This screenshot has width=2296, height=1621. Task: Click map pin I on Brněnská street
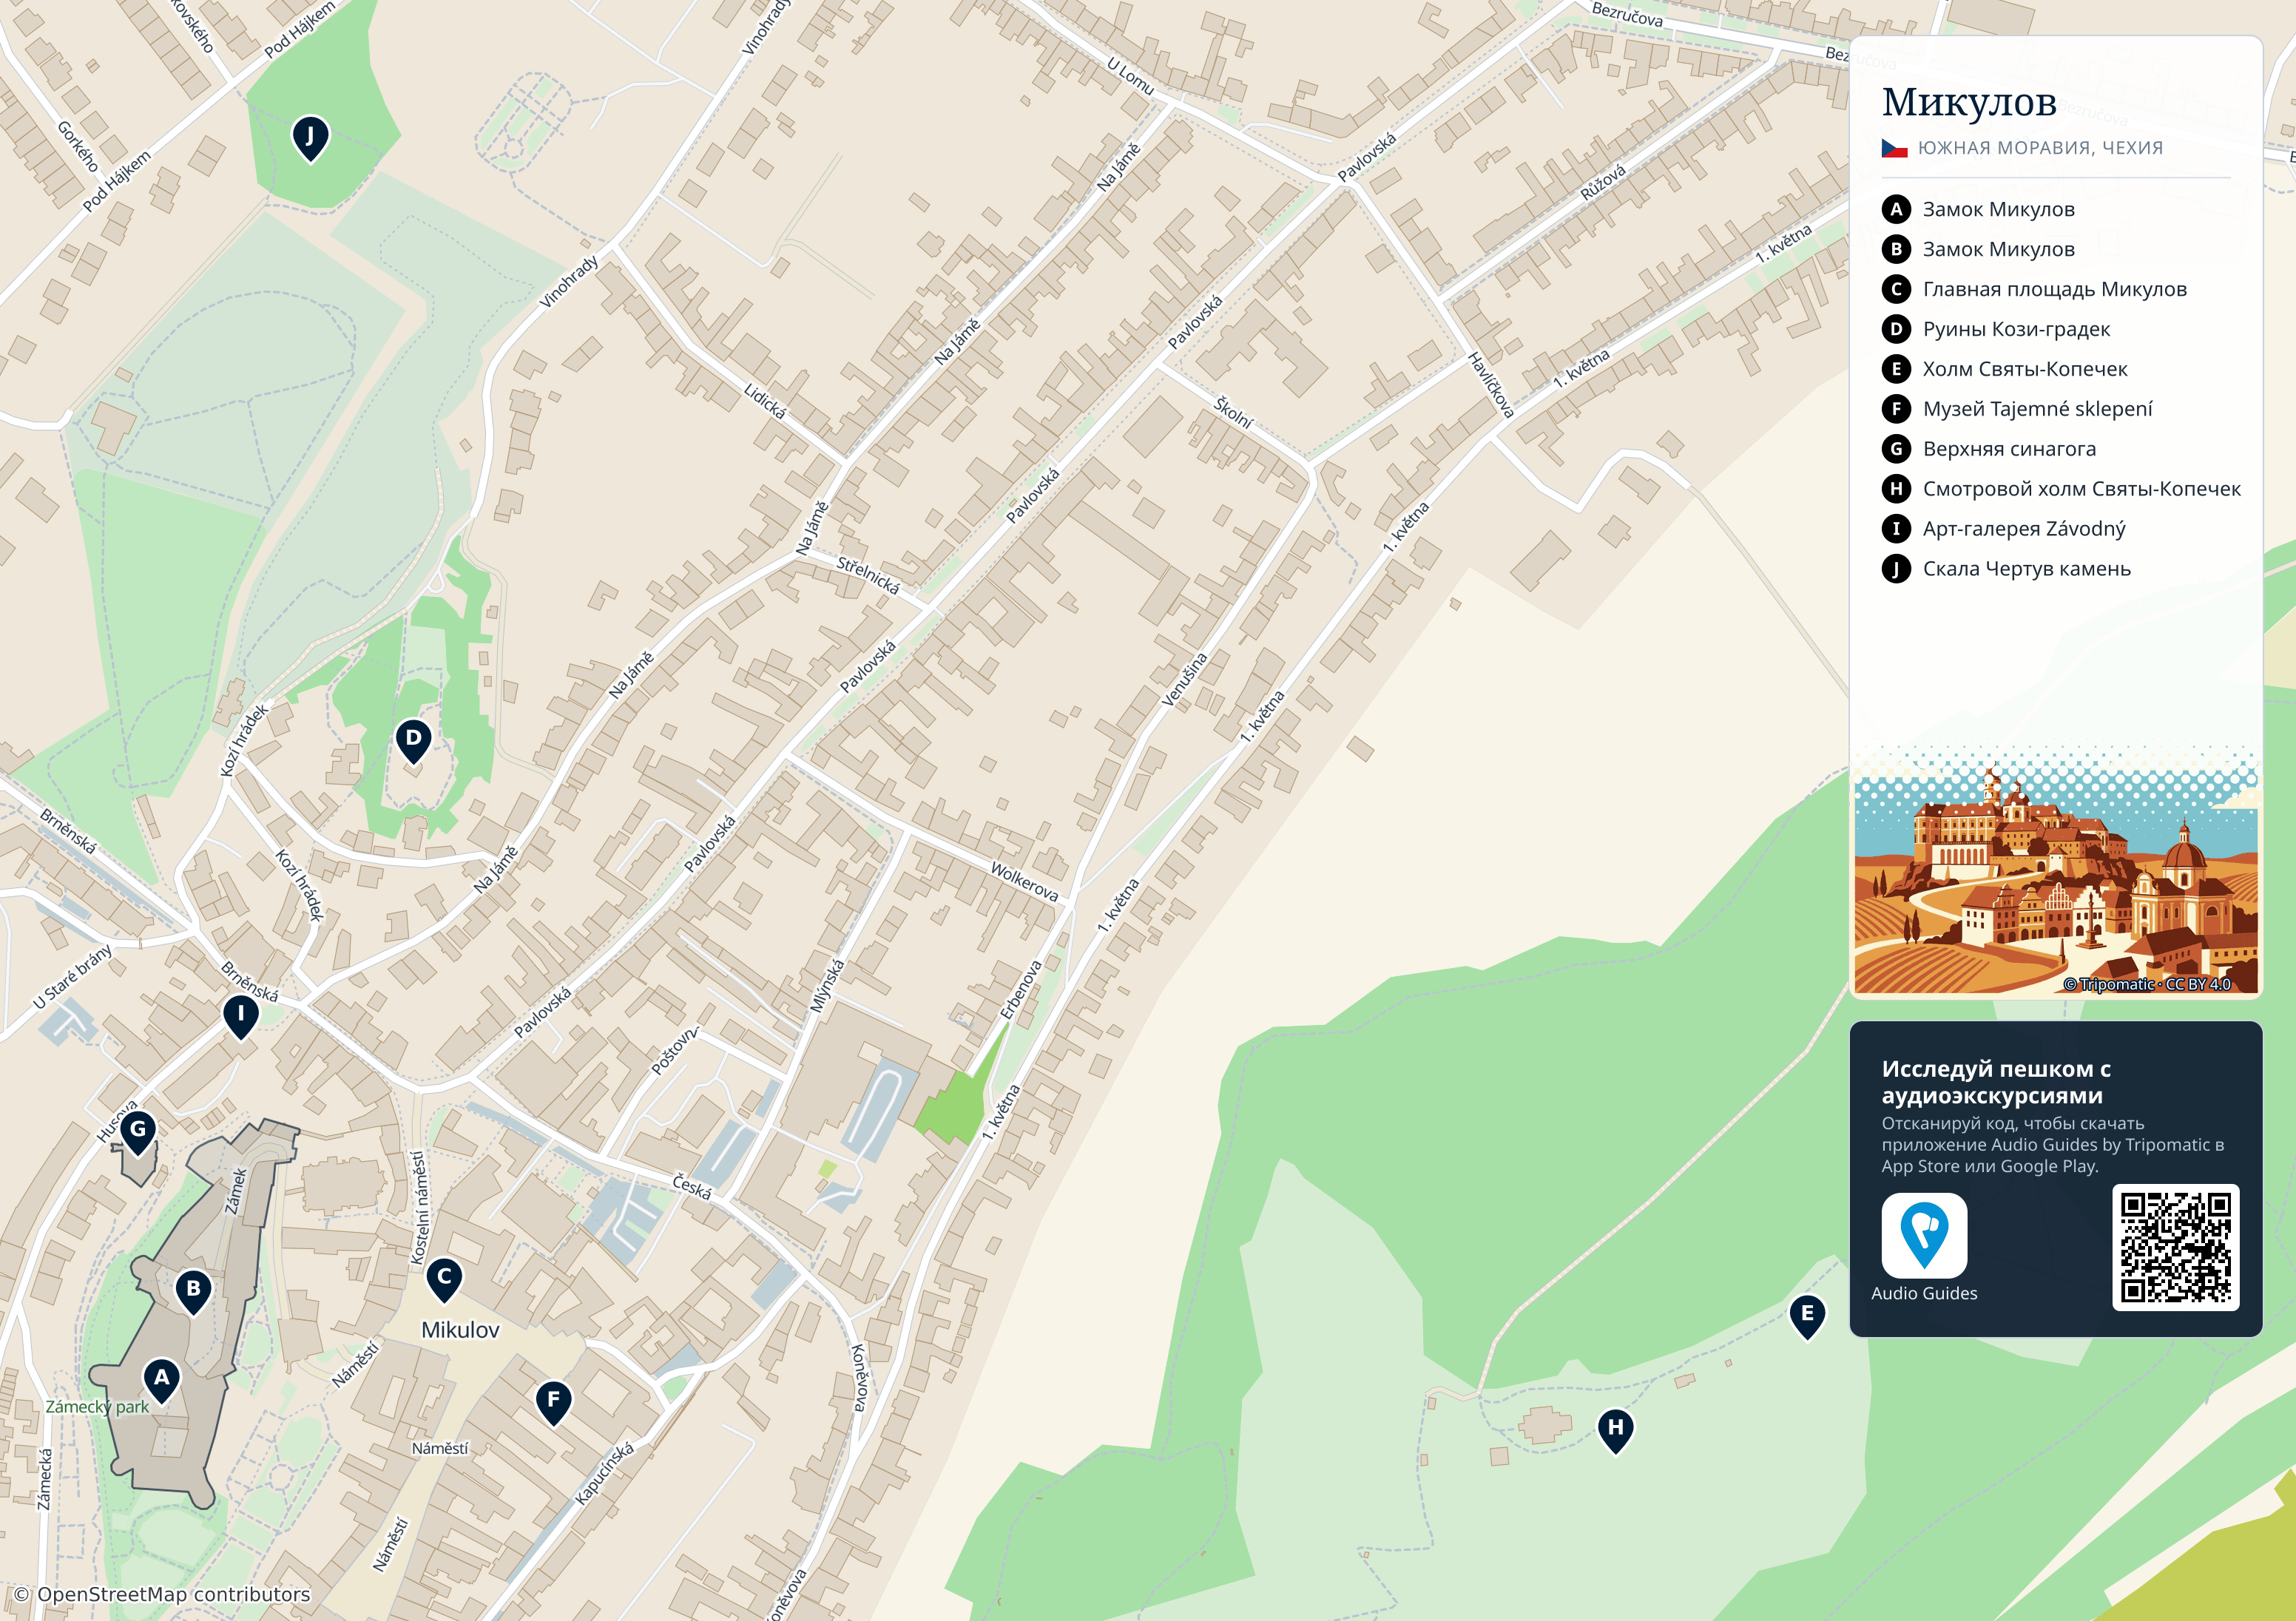coord(240,1017)
